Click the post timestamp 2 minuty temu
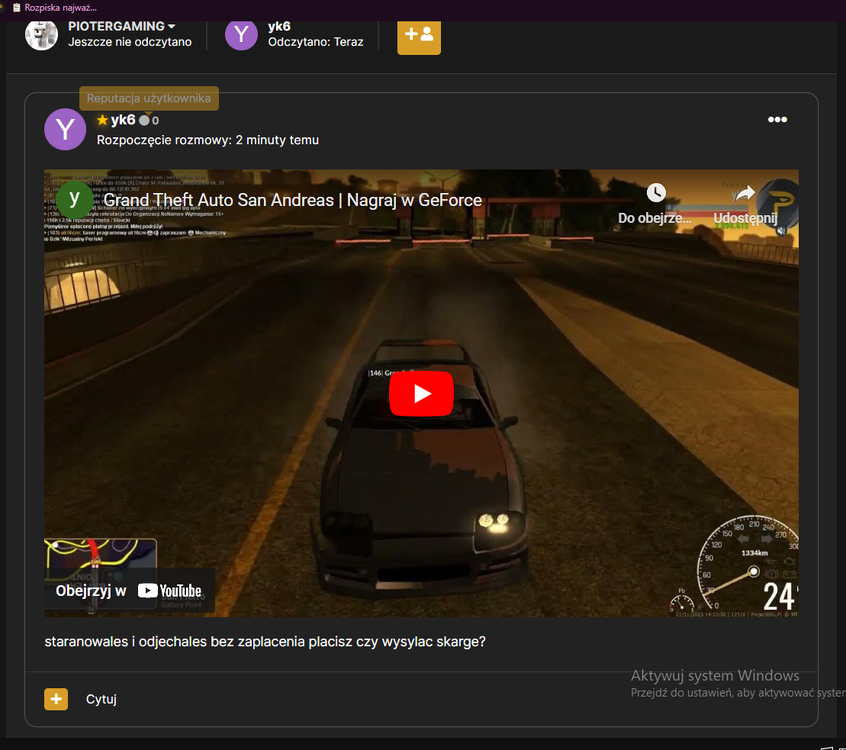846x750 pixels. pyautogui.click(x=277, y=140)
